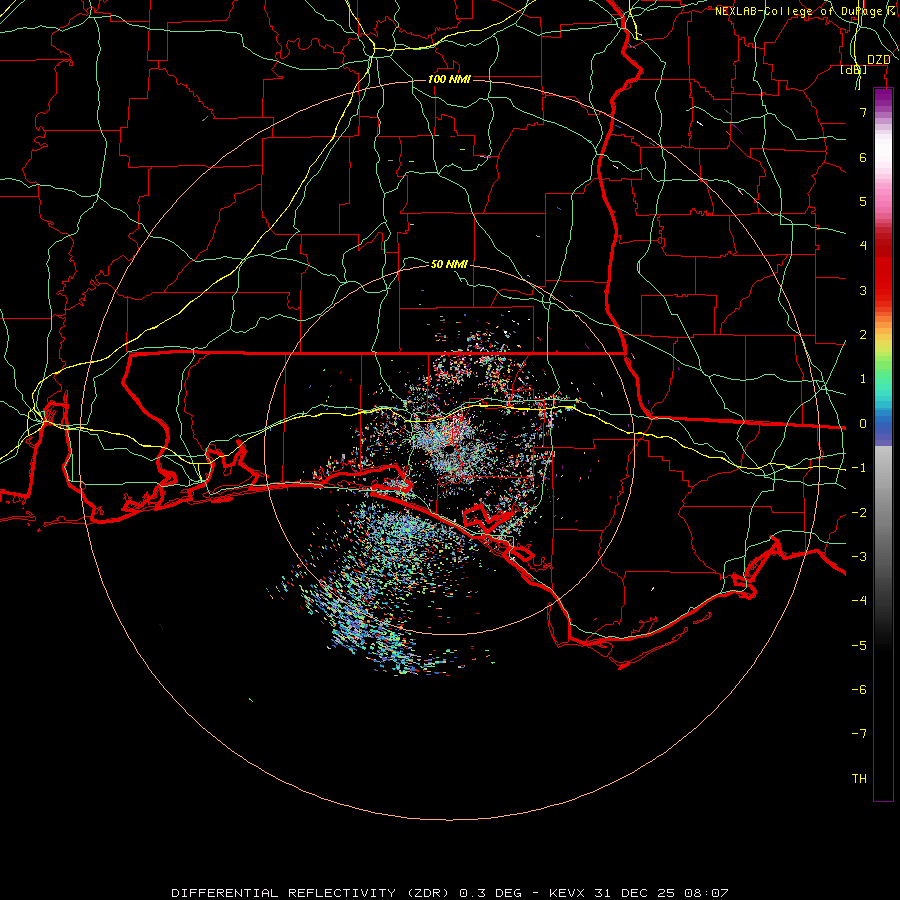Click the ZDR color scale bar
This screenshot has width=900, height=900.
(883, 444)
